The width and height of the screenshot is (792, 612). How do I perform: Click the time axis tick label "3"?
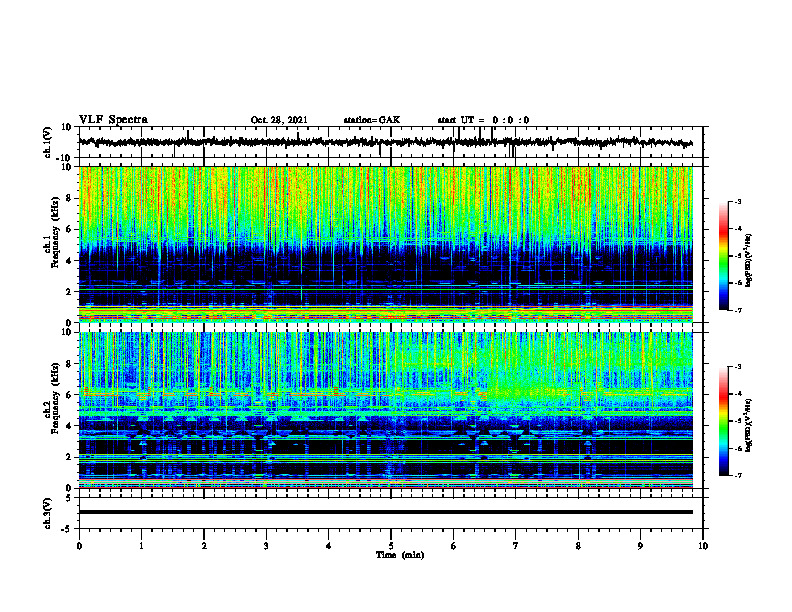pos(266,546)
